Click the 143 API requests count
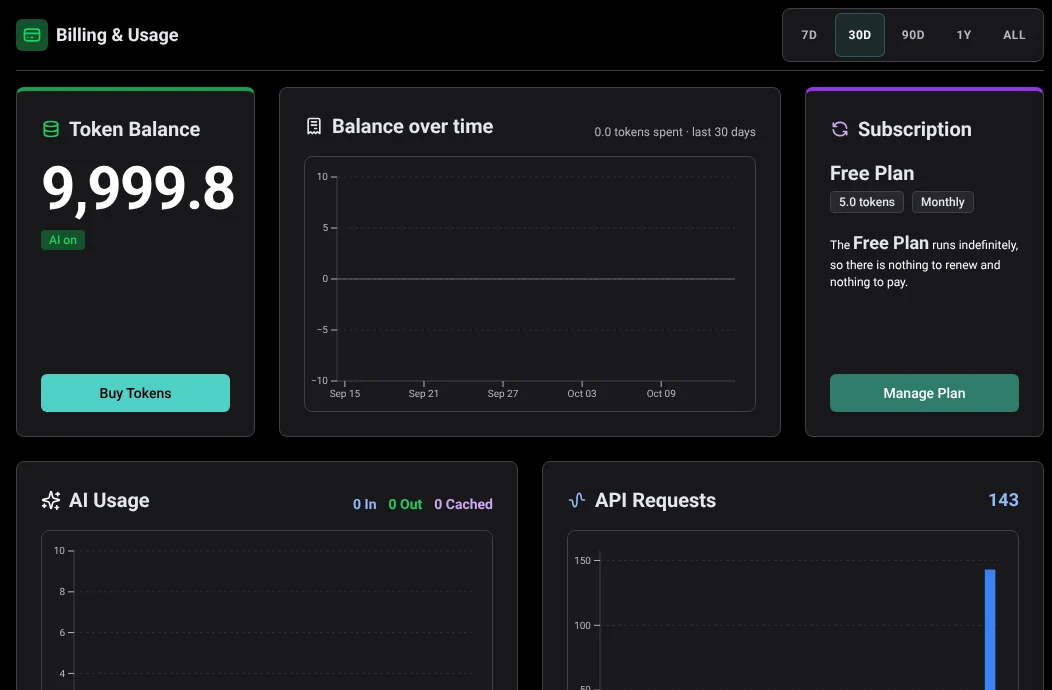The height and width of the screenshot is (690, 1052). click(x=1004, y=500)
